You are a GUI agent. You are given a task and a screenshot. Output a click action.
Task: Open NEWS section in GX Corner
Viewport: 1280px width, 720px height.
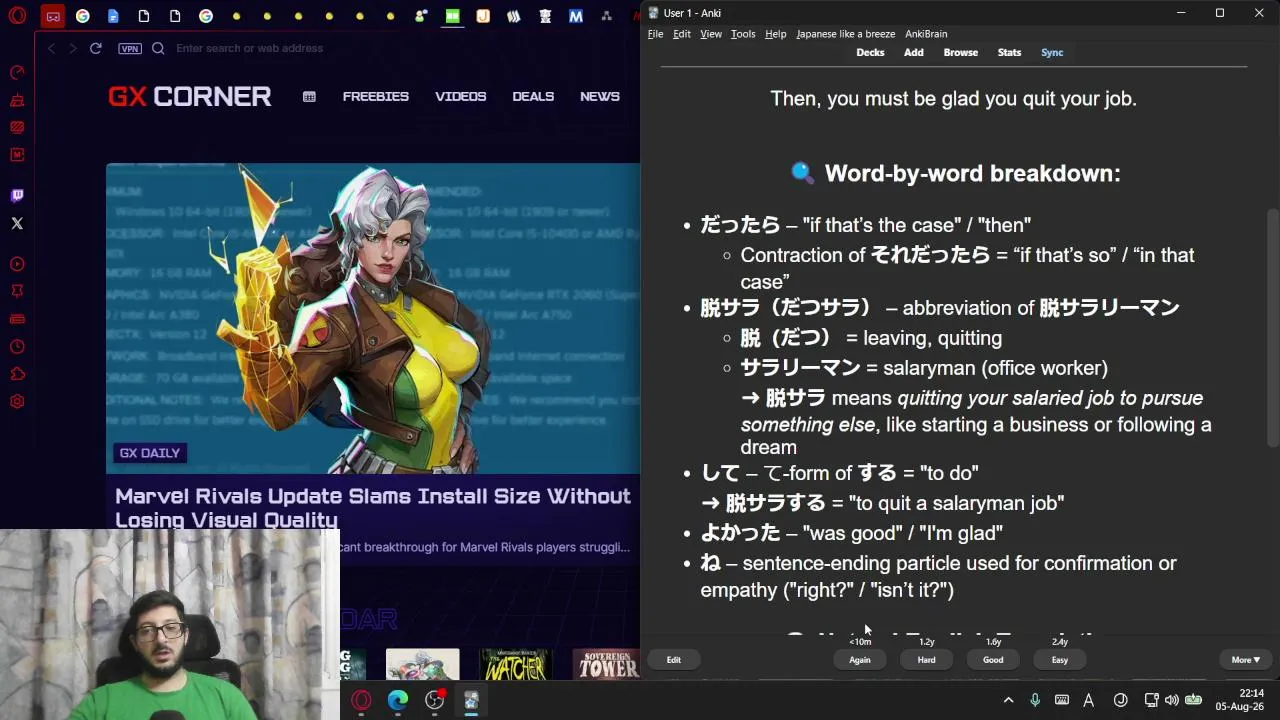click(600, 96)
